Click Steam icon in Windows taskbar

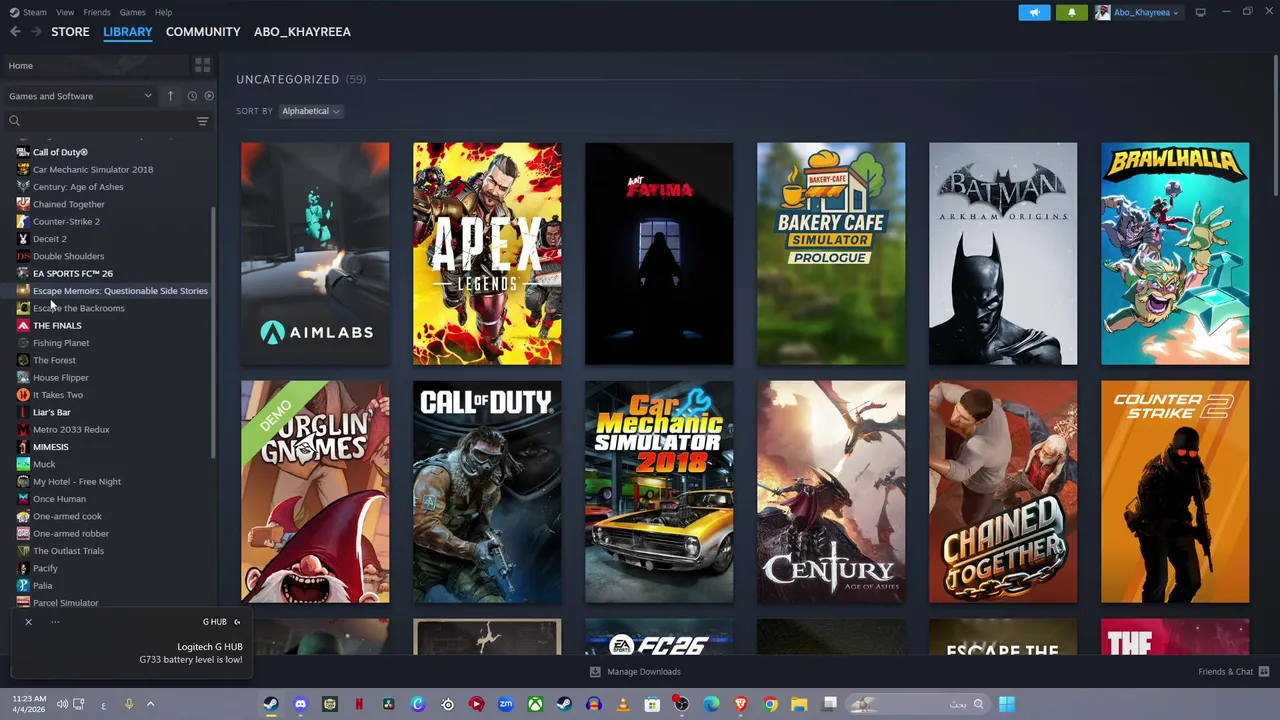click(x=270, y=704)
